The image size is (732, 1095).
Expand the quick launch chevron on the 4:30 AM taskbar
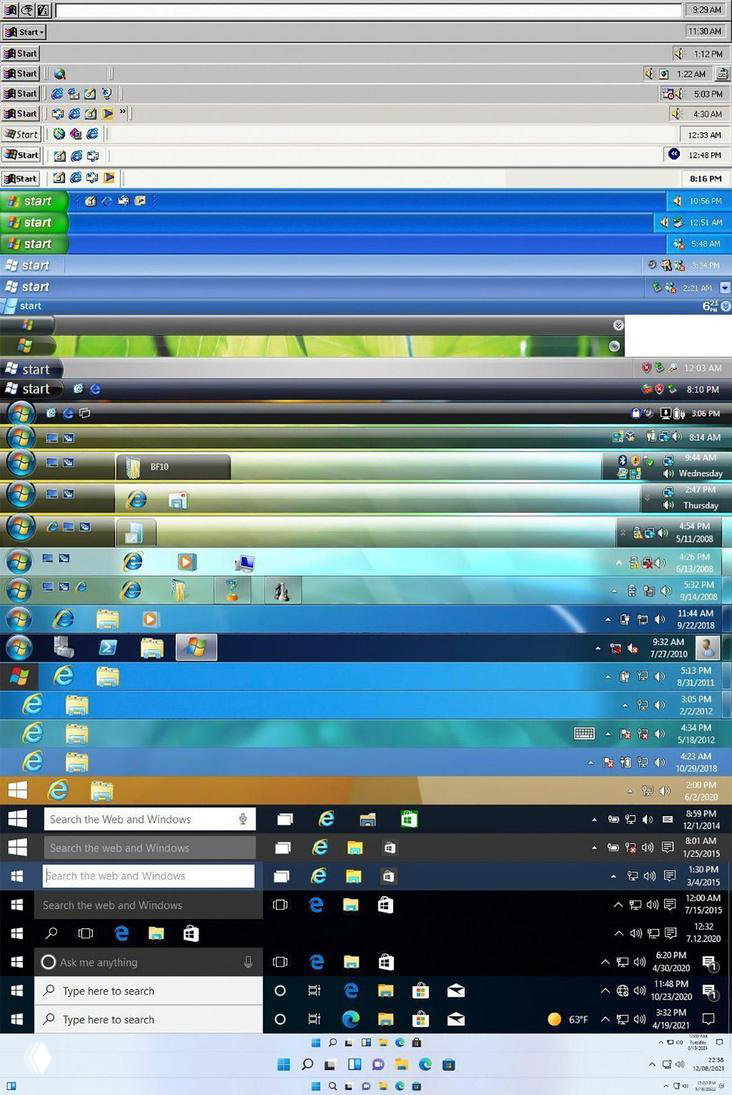point(123,112)
